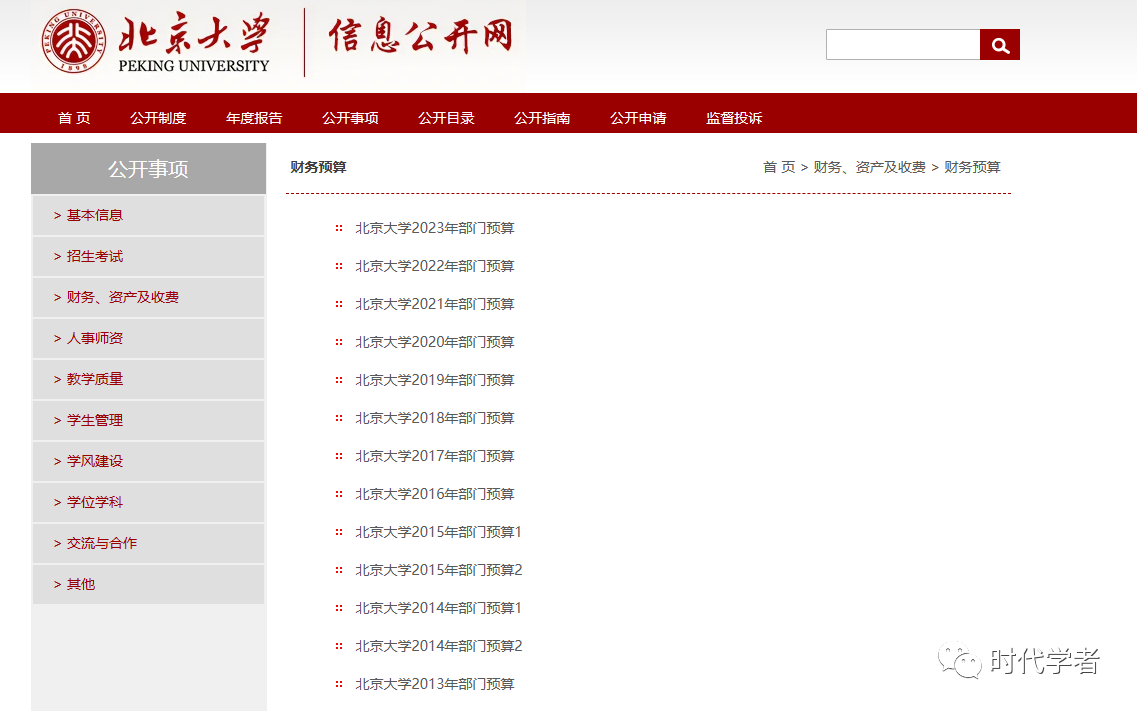This screenshot has width=1137, height=711.
Task: Click the 财务预算 breadcrumb at the end
Action: pyautogui.click(x=972, y=167)
